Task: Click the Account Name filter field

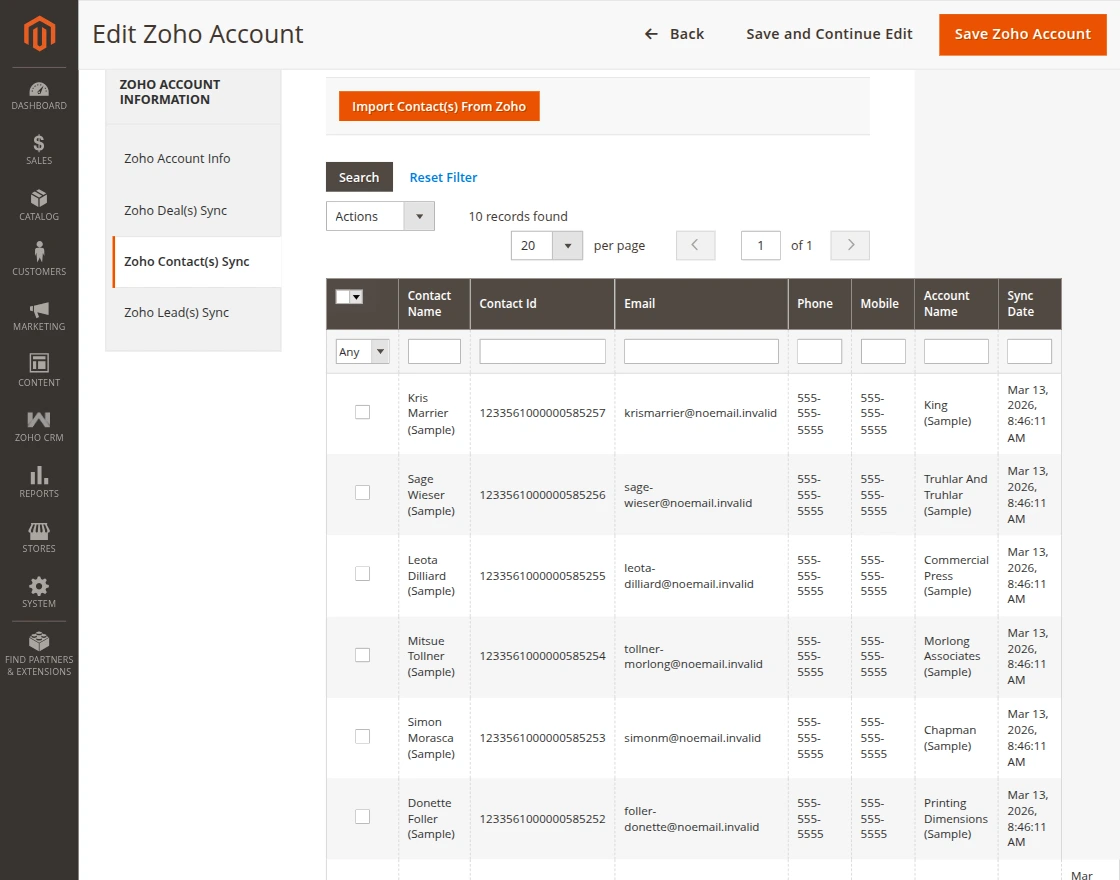Action: (x=956, y=351)
